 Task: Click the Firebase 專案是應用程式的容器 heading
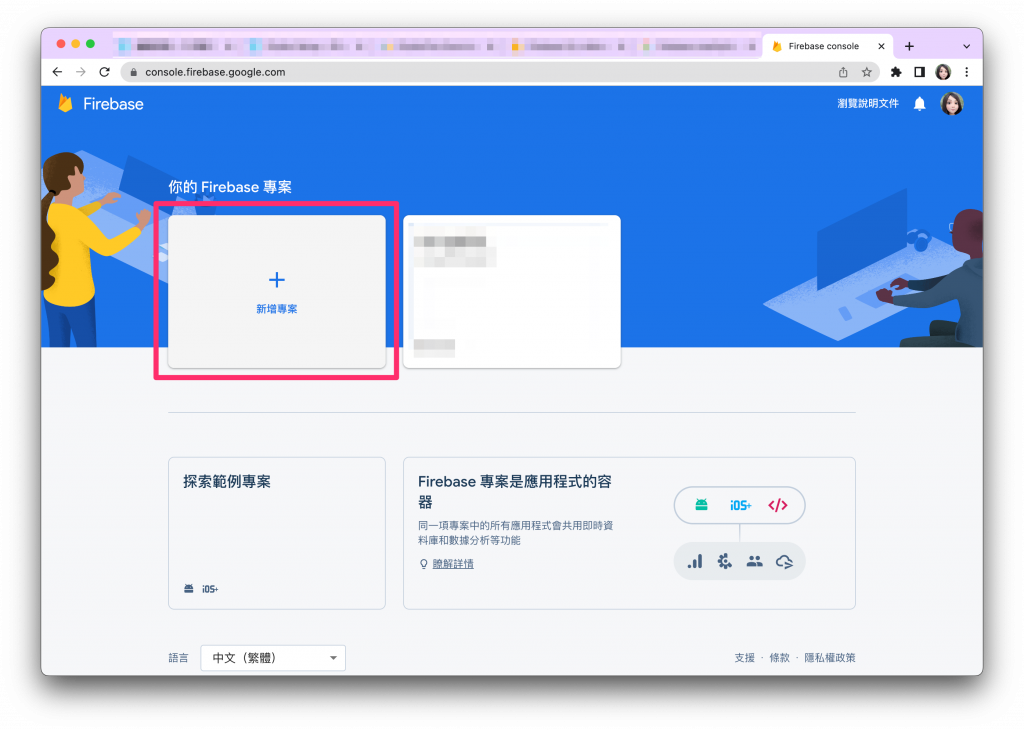coord(515,492)
